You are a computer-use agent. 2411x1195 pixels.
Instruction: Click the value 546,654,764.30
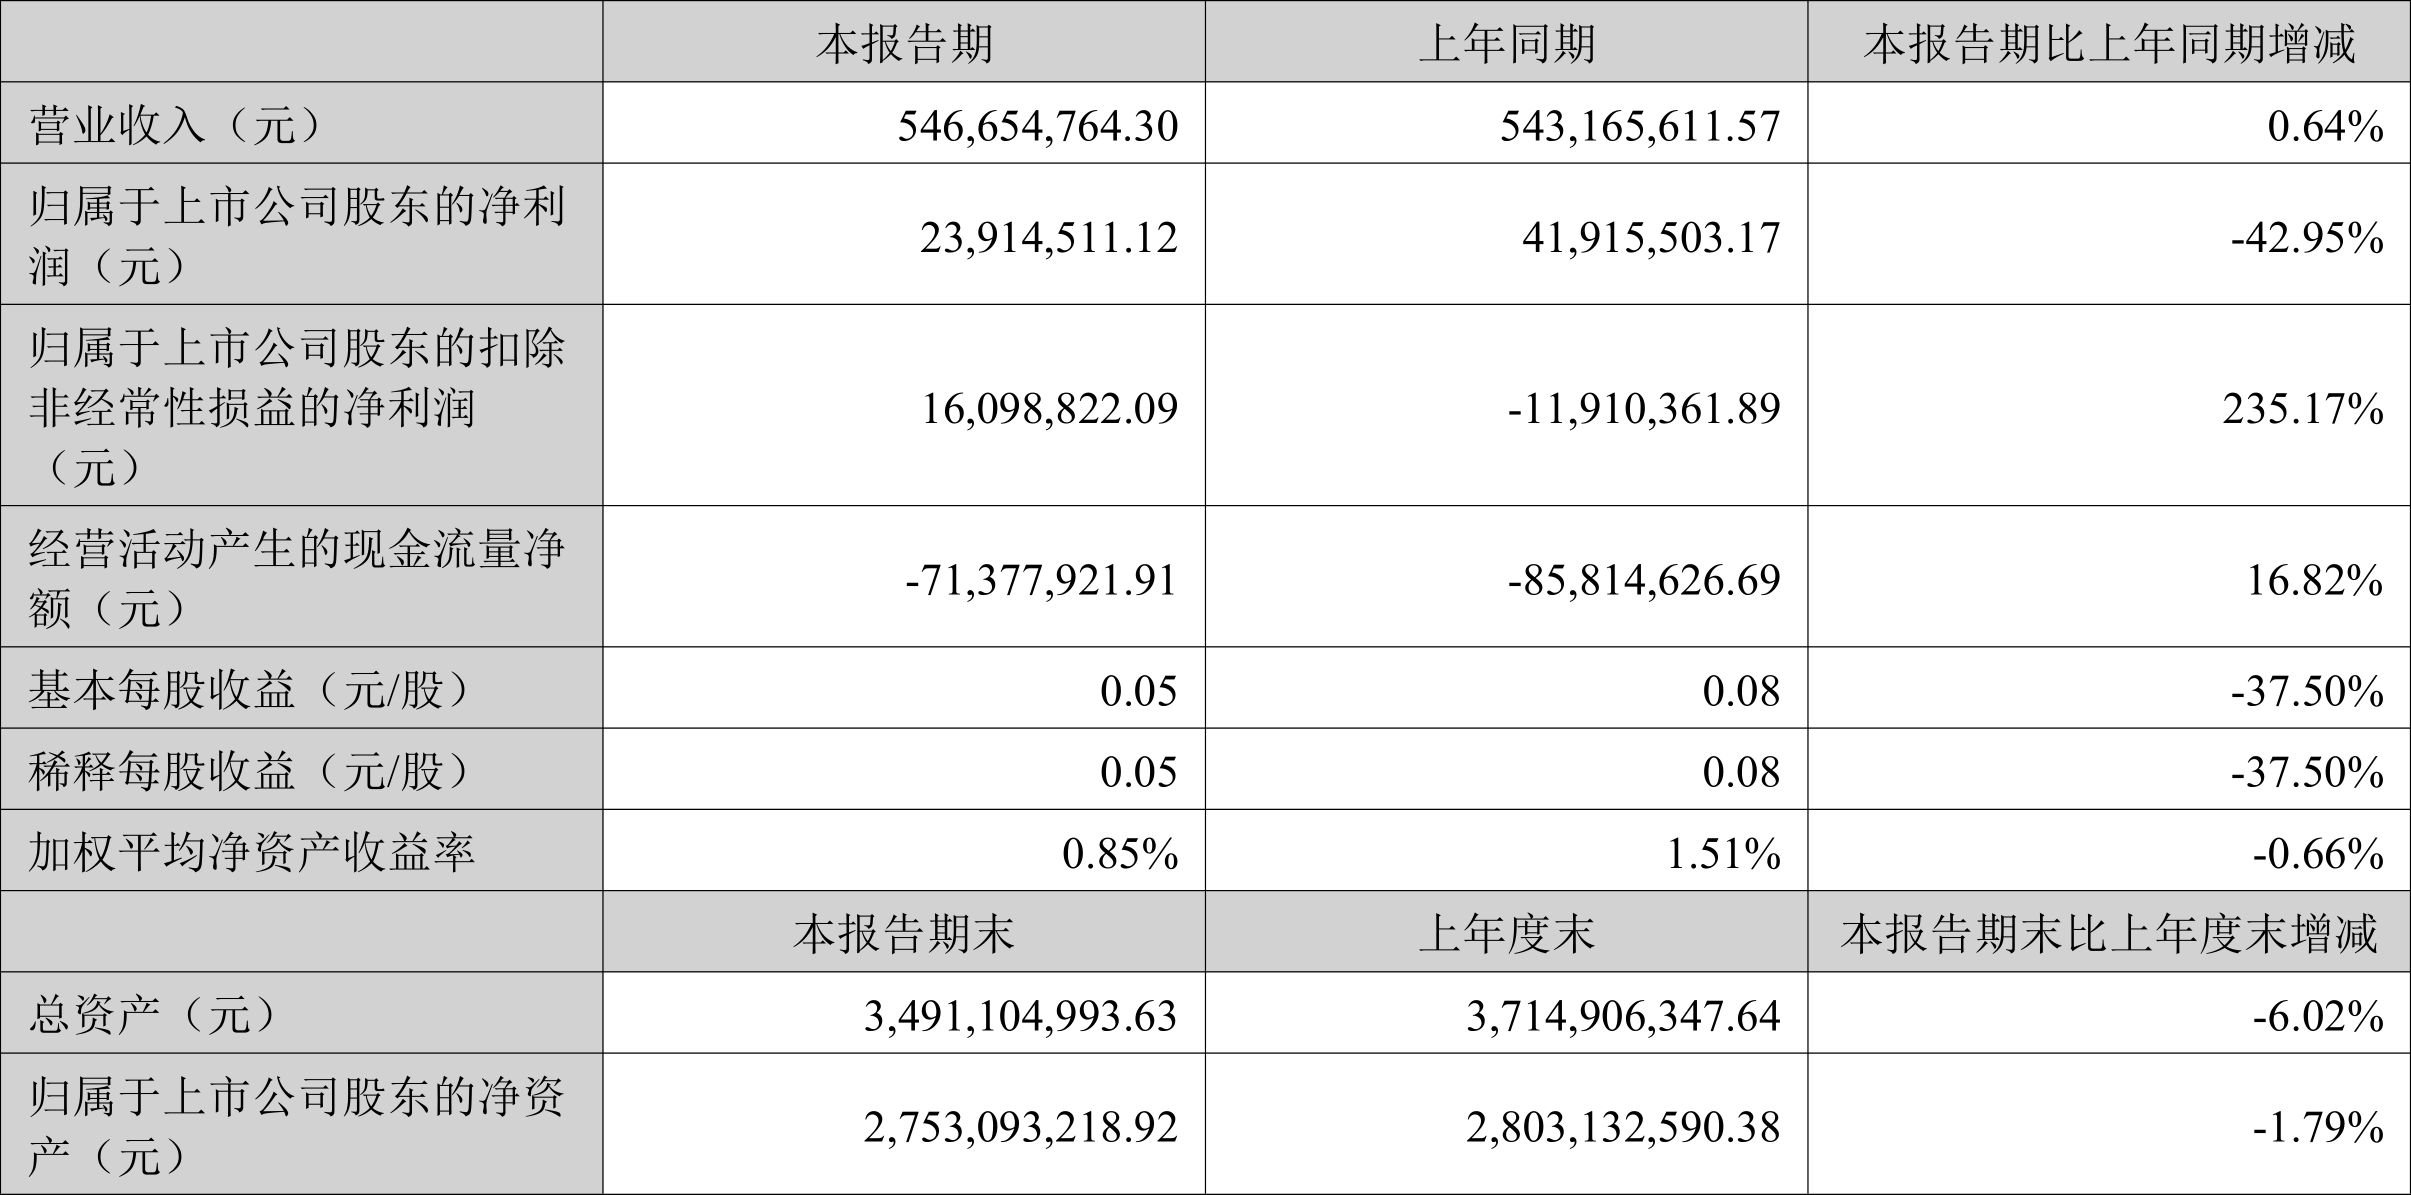(1038, 126)
